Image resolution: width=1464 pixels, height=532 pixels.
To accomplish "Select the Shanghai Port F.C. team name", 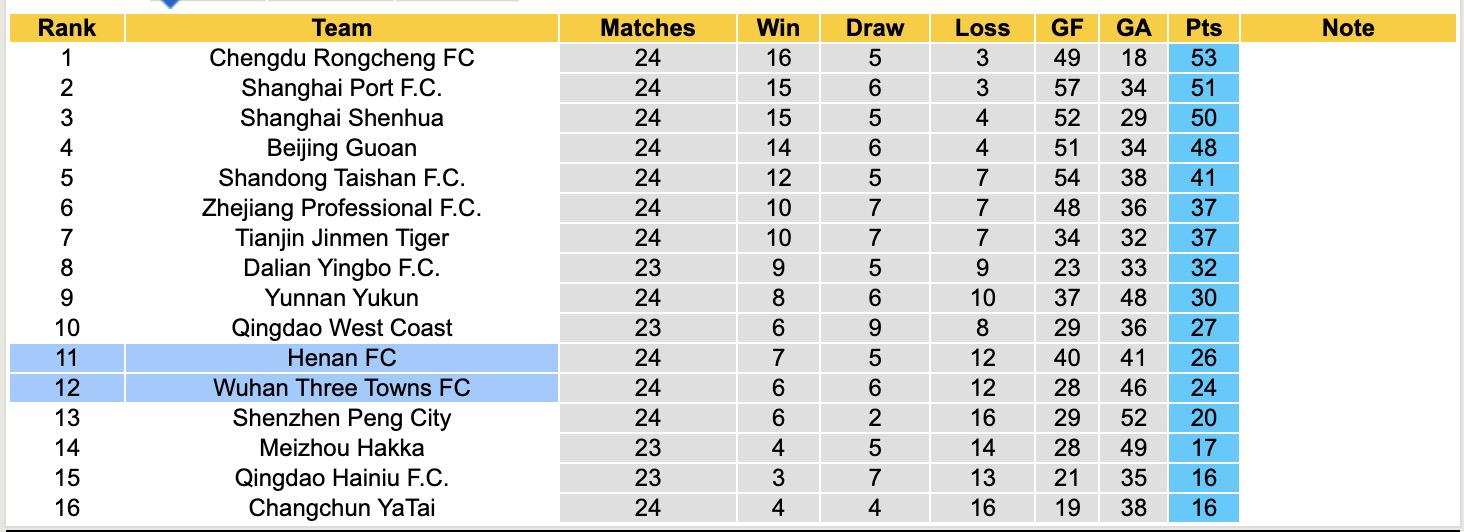I will 341,88.
